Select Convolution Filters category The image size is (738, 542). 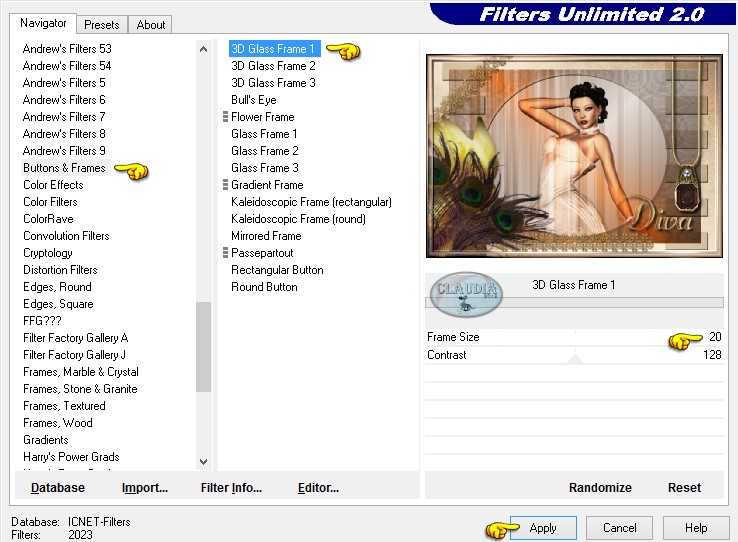point(66,236)
